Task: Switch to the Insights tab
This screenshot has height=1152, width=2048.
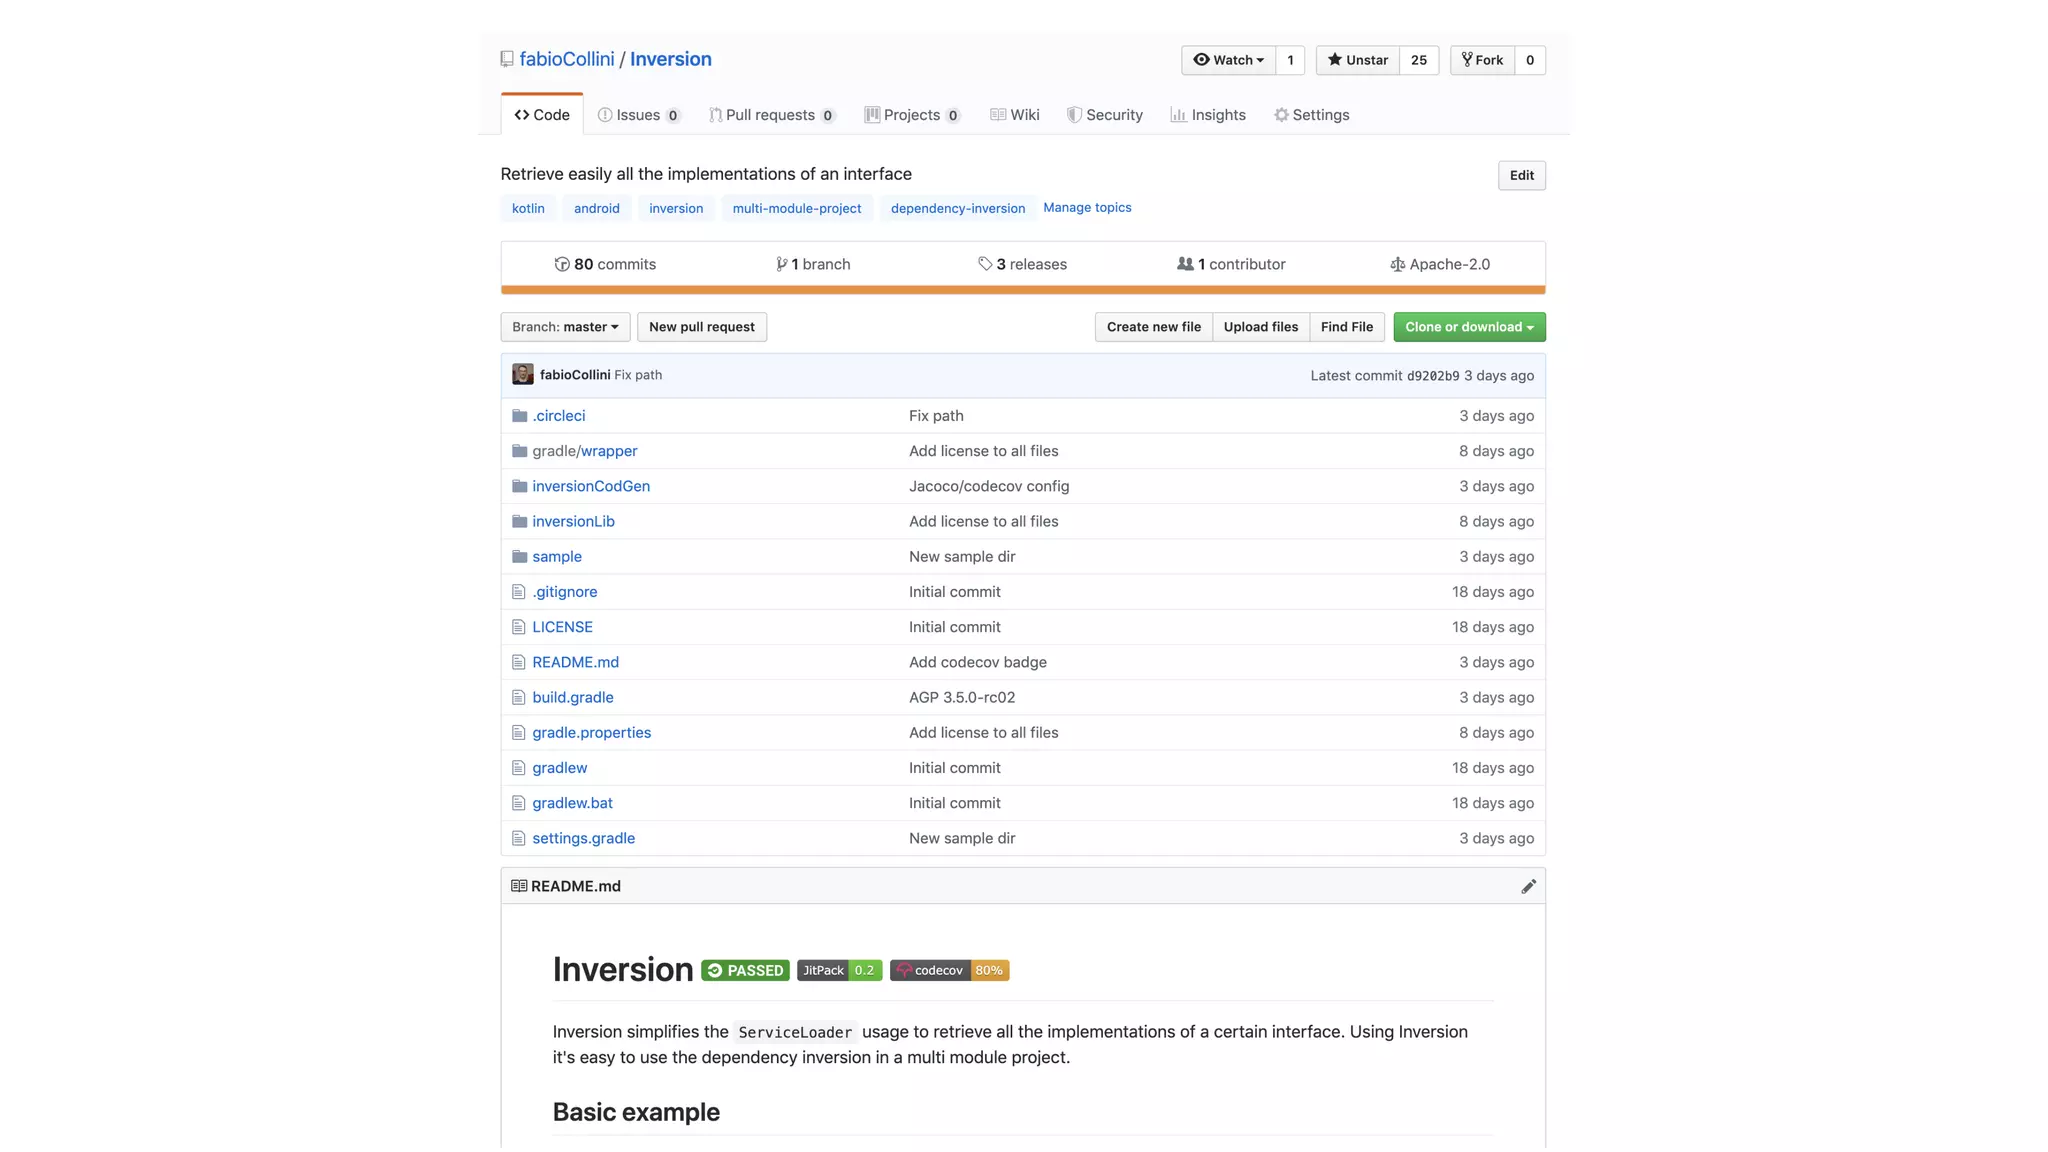Action: 1208,115
